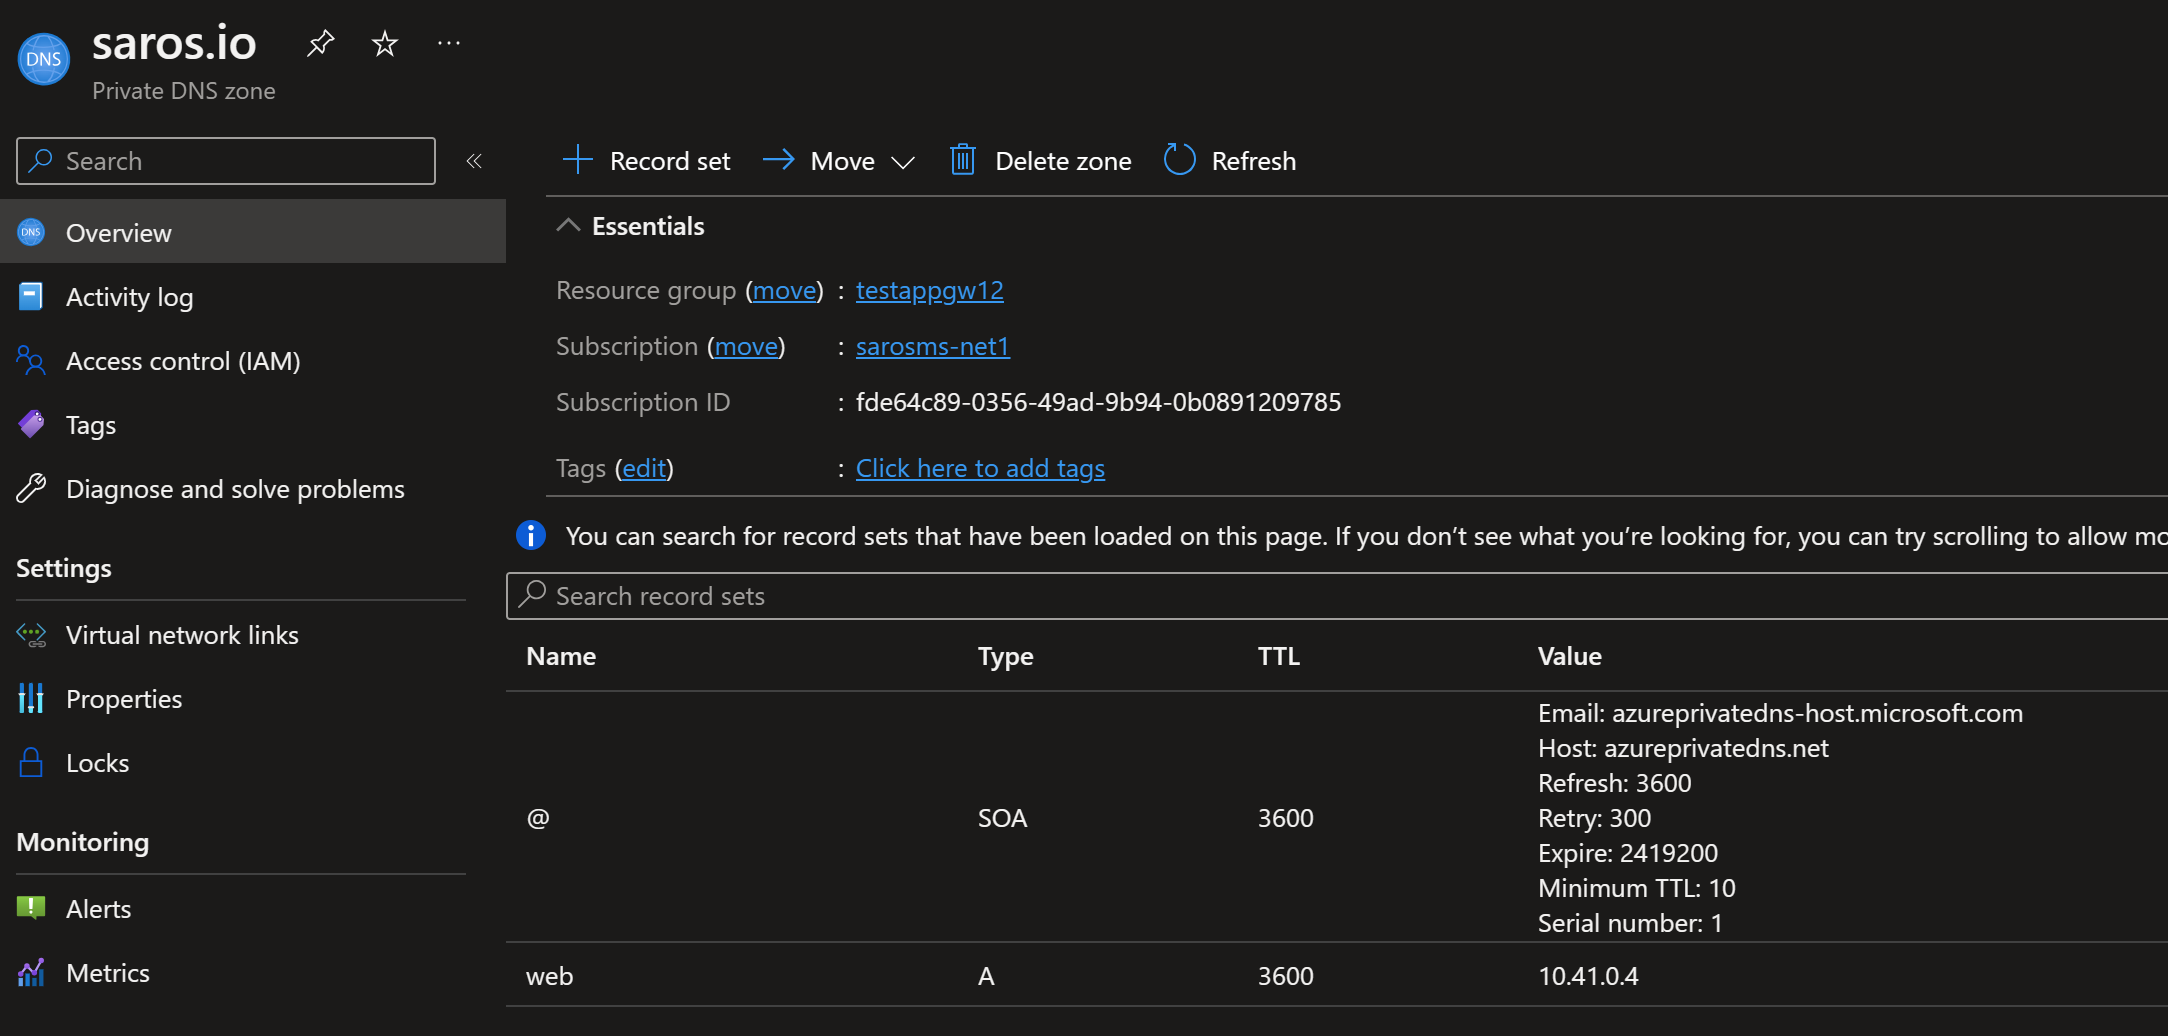Image resolution: width=2168 pixels, height=1036 pixels.
Task: Click the Move toolbar label
Action: click(x=843, y=161)
